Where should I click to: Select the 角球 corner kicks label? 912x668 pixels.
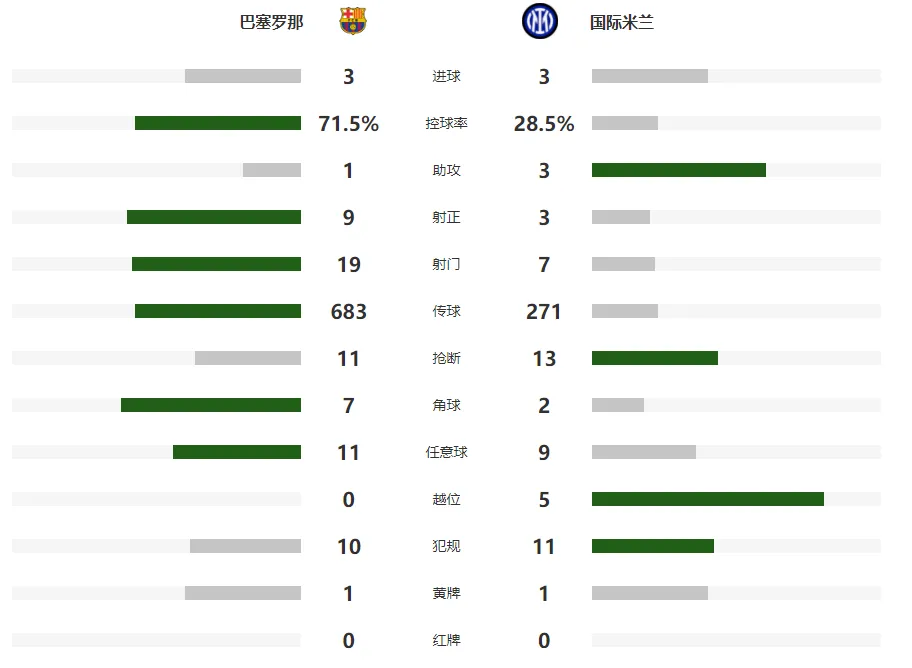(446, 405)
